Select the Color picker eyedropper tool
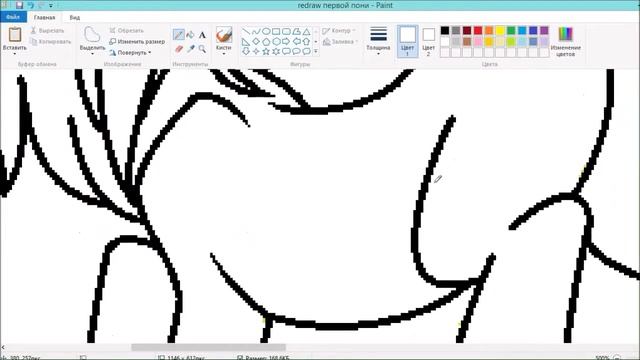640x360 pixels. click(x=190, y=49)
